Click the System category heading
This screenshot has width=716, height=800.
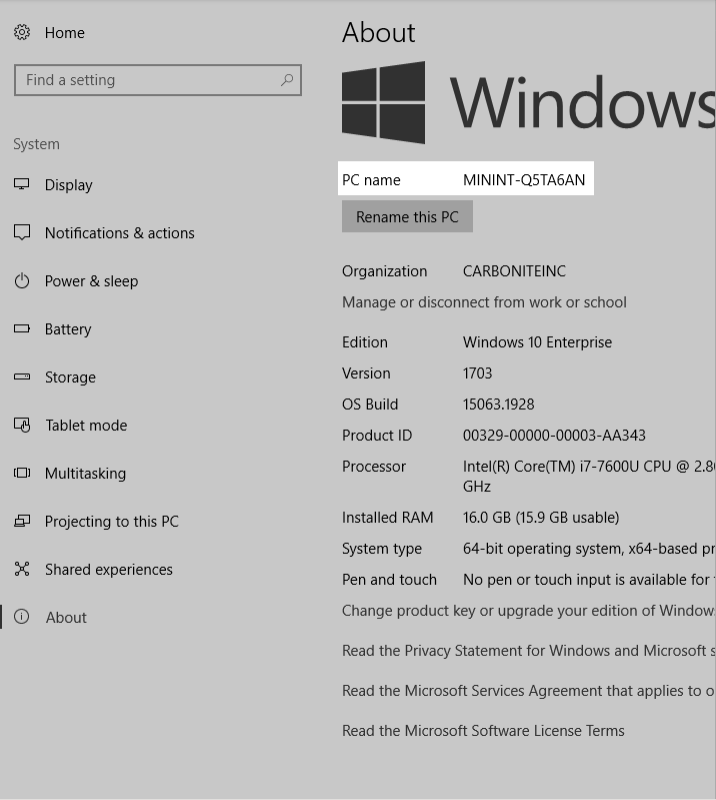click(x=36, y=144)
